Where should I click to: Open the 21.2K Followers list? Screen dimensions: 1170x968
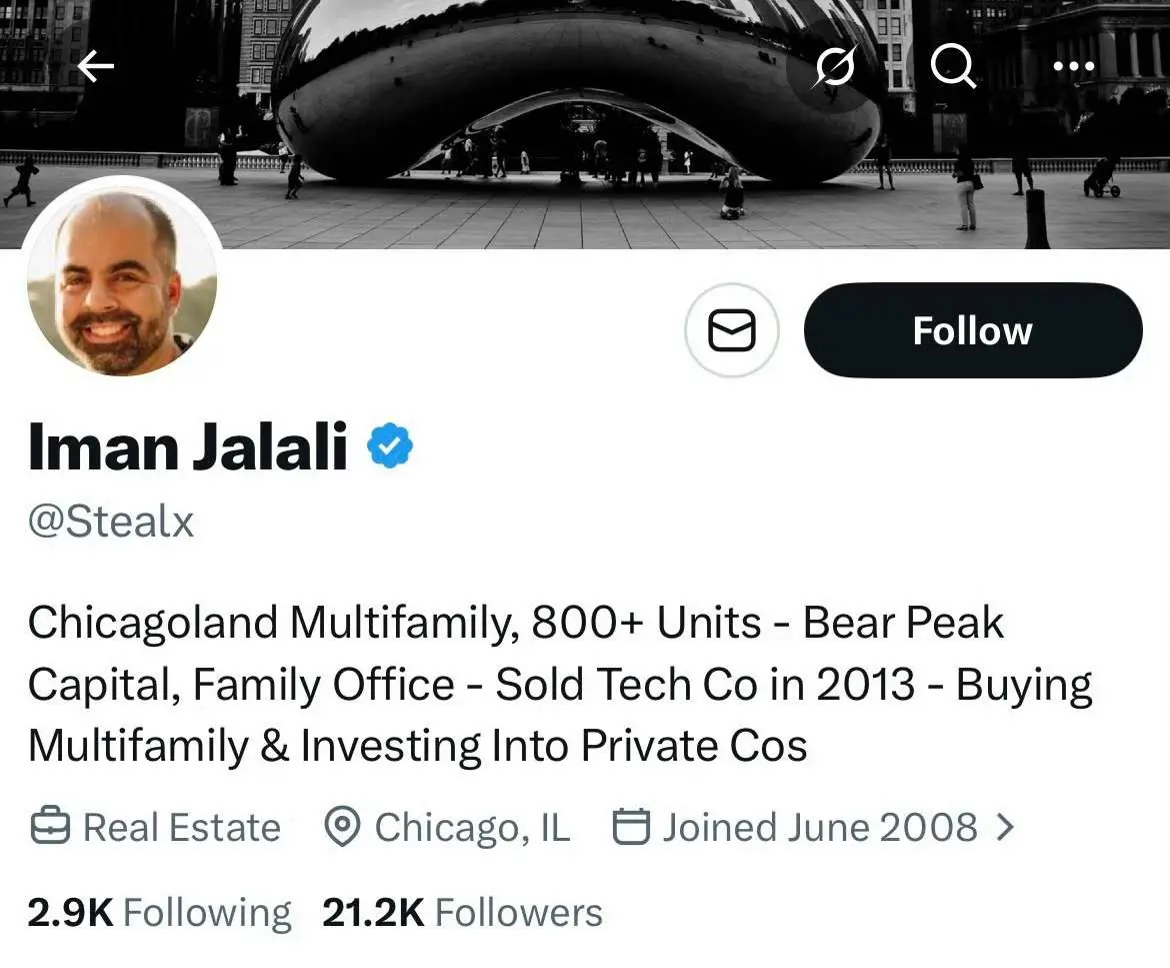click(462, 913)
